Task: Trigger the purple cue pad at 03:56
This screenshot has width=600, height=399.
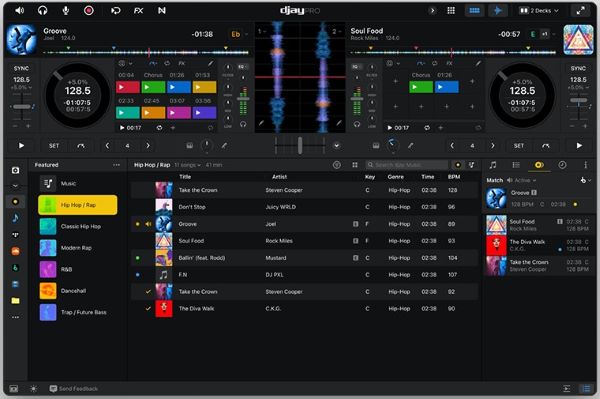Action: point(204,113)
